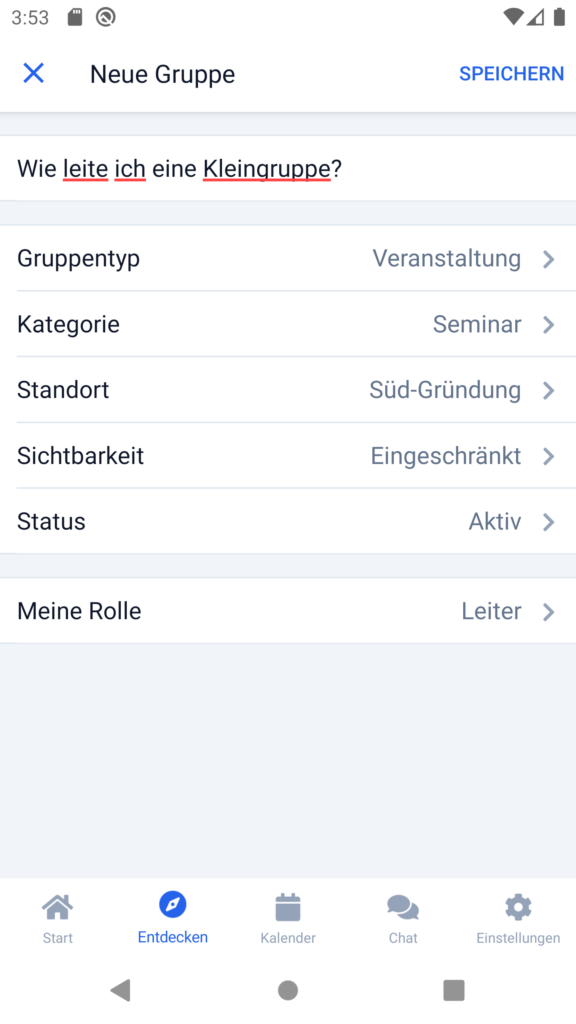Open the Entdecken compass icon
Viewport: 576px width, 1024px height.
pos(172,904)
